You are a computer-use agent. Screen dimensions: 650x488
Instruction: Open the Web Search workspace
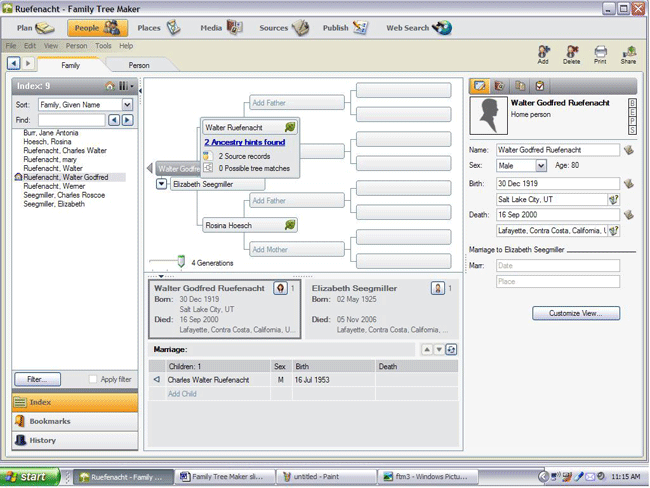point(419,28)
